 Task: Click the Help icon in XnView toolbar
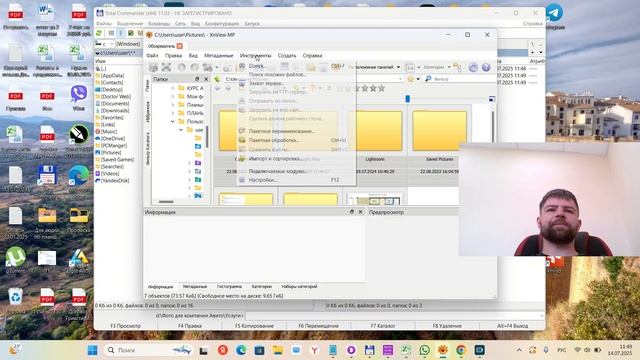[x=486, y=67]
